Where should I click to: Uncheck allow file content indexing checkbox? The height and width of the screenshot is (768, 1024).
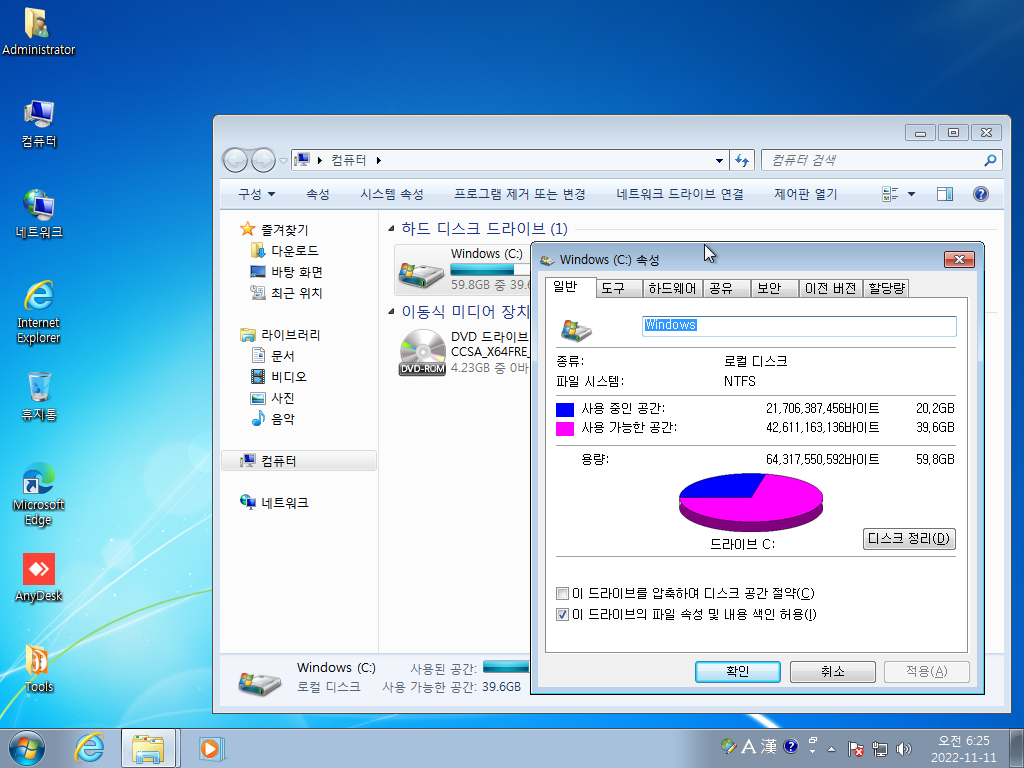tap(562, 615)
